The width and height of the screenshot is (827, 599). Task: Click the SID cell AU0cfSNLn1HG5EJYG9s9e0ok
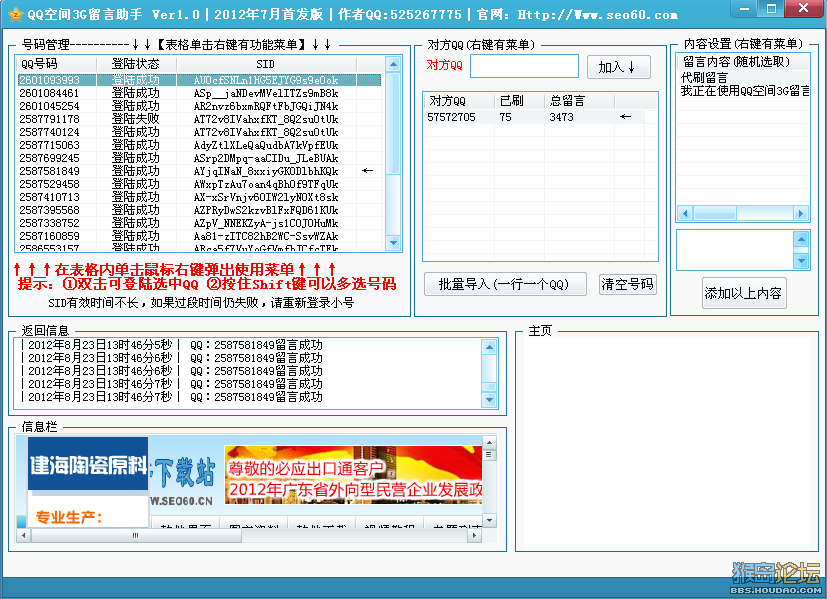click(266, 80)
